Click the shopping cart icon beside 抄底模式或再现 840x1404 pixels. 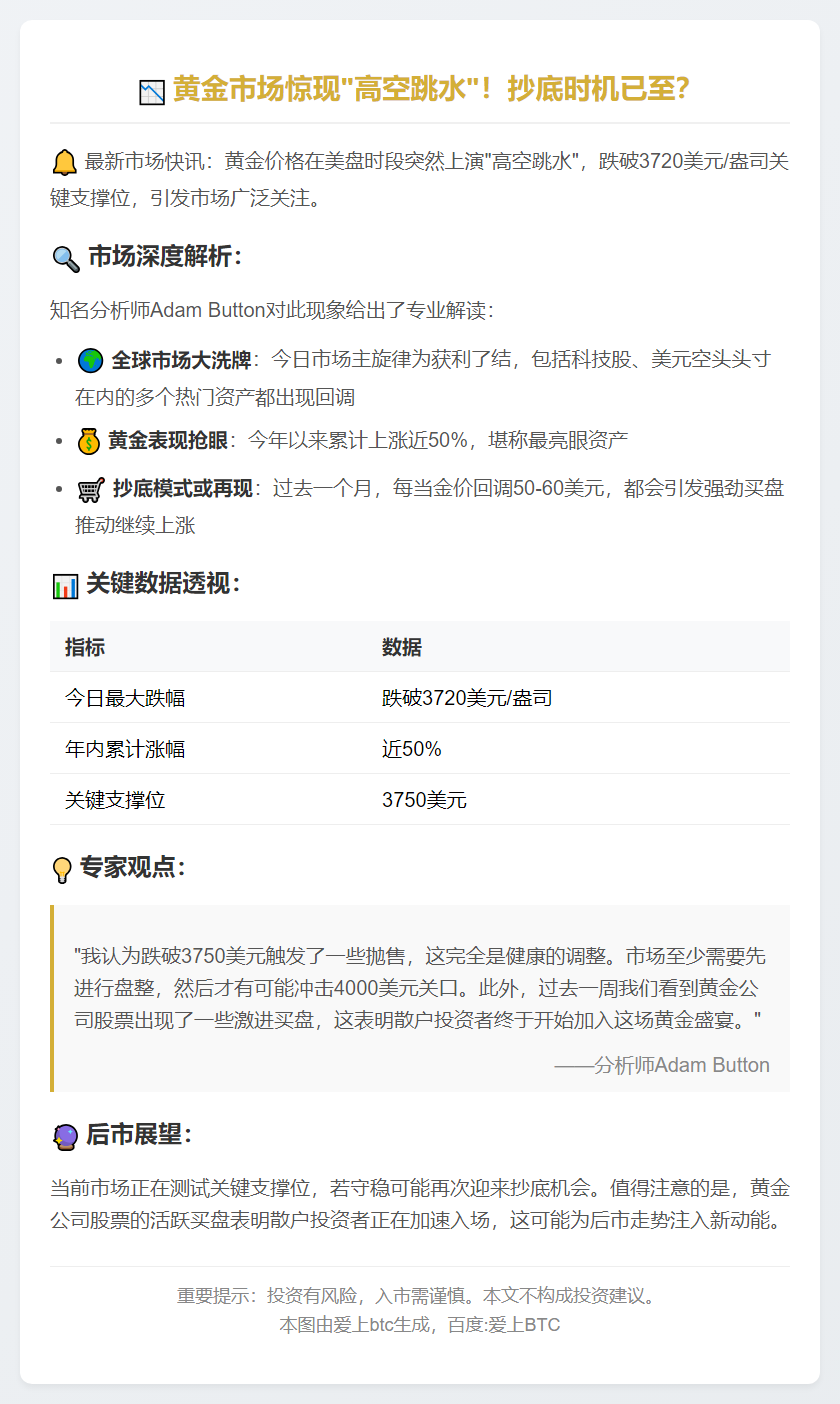coord(91,490)
